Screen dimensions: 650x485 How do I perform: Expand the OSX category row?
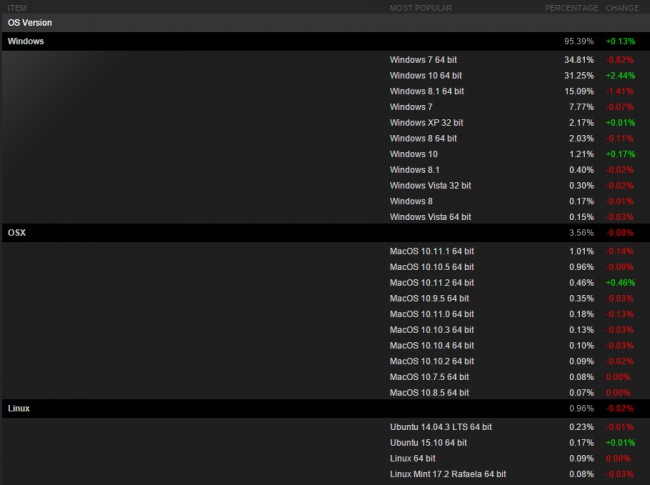click(x=326, y=233)
